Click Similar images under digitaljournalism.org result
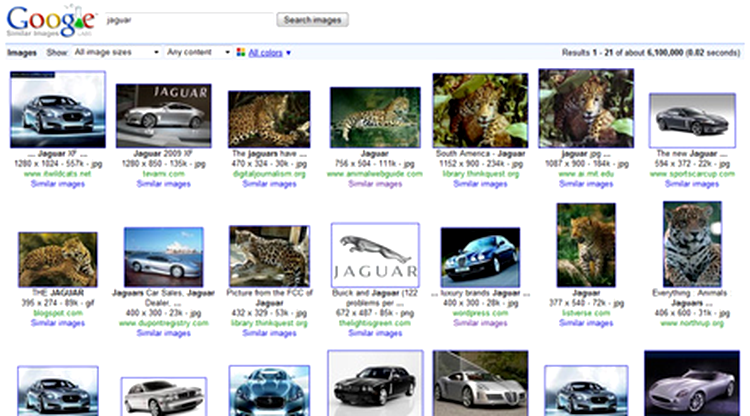This screenshot has height=416, width=750. tap(269, 184)
